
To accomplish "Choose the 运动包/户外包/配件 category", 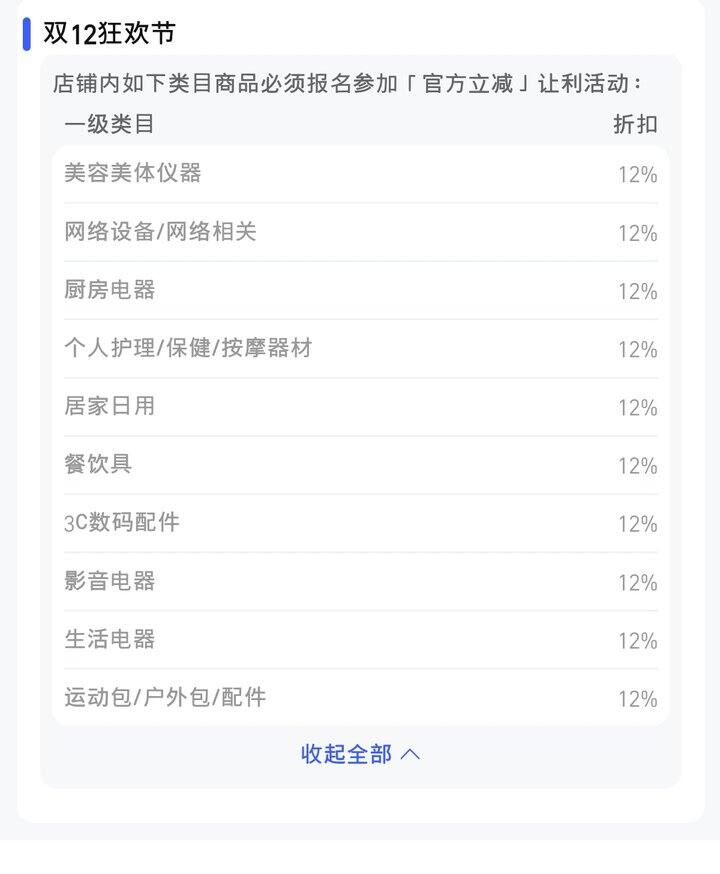I will 165,697.
